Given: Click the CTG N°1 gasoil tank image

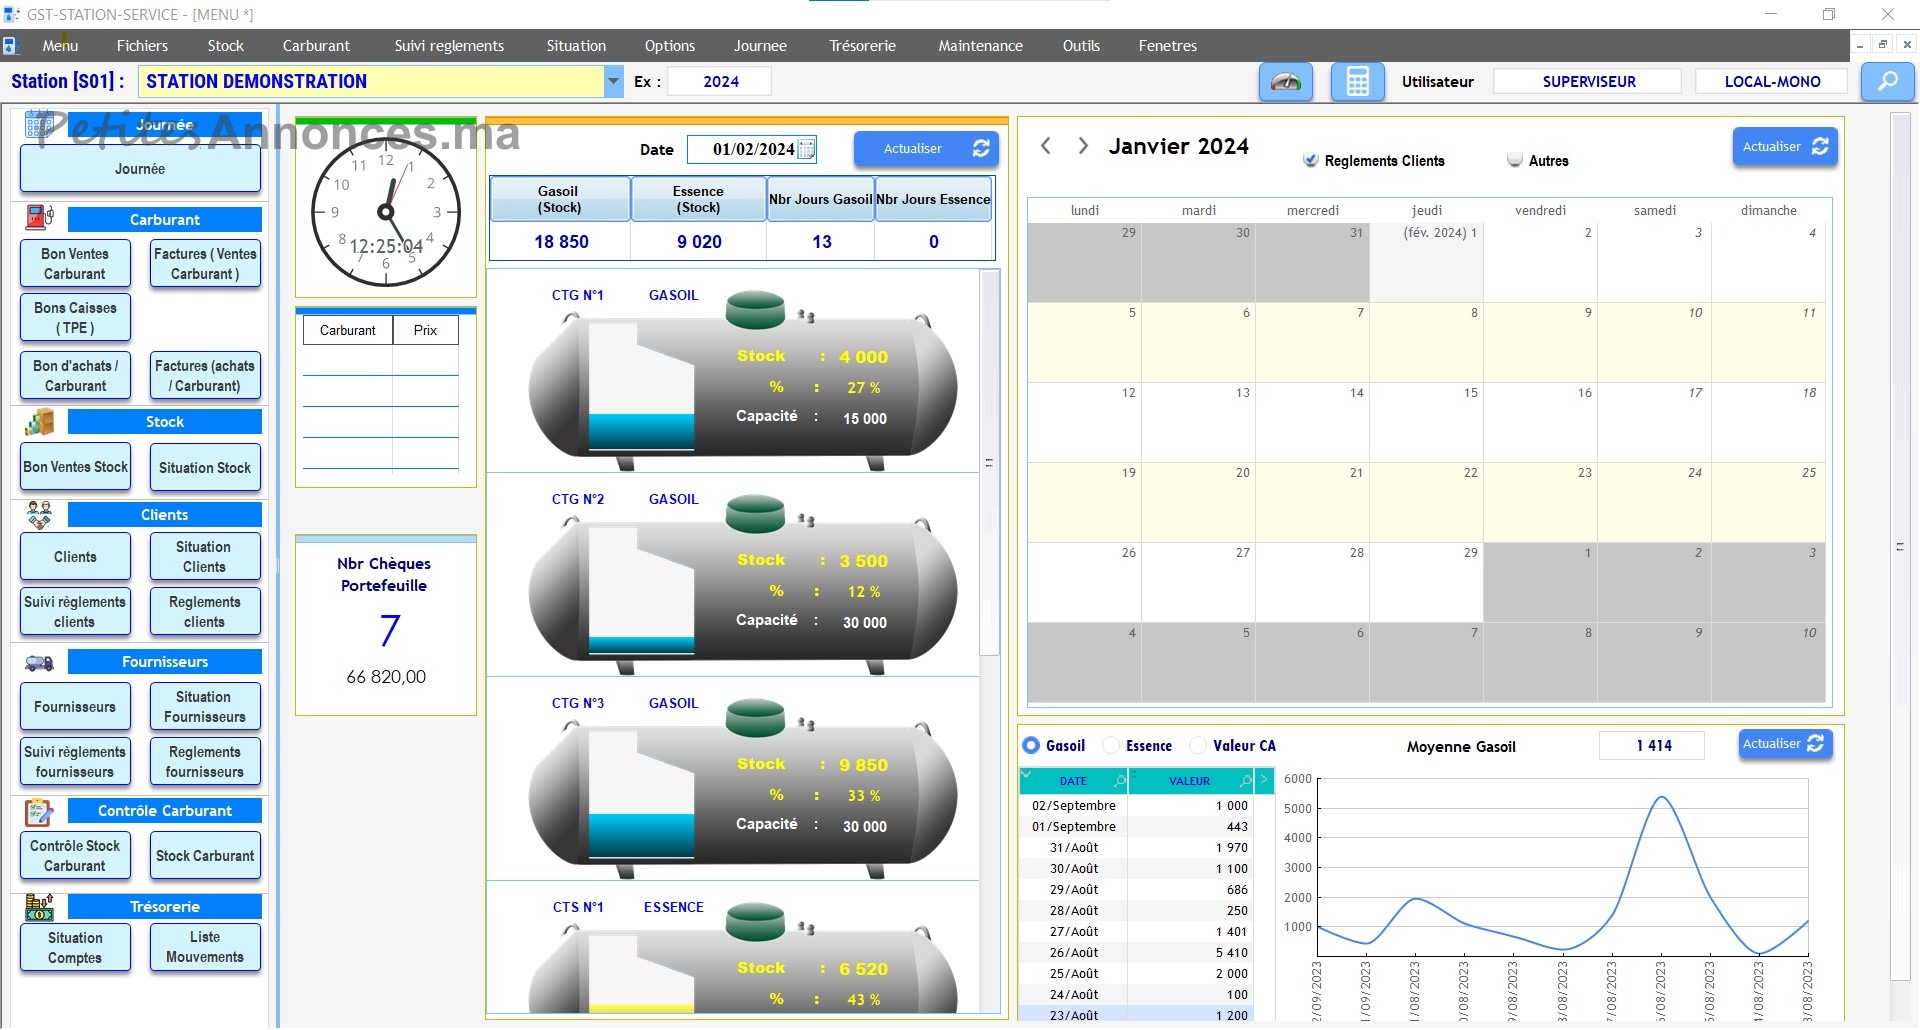Looking at the screenshot, I should point(742,382).
